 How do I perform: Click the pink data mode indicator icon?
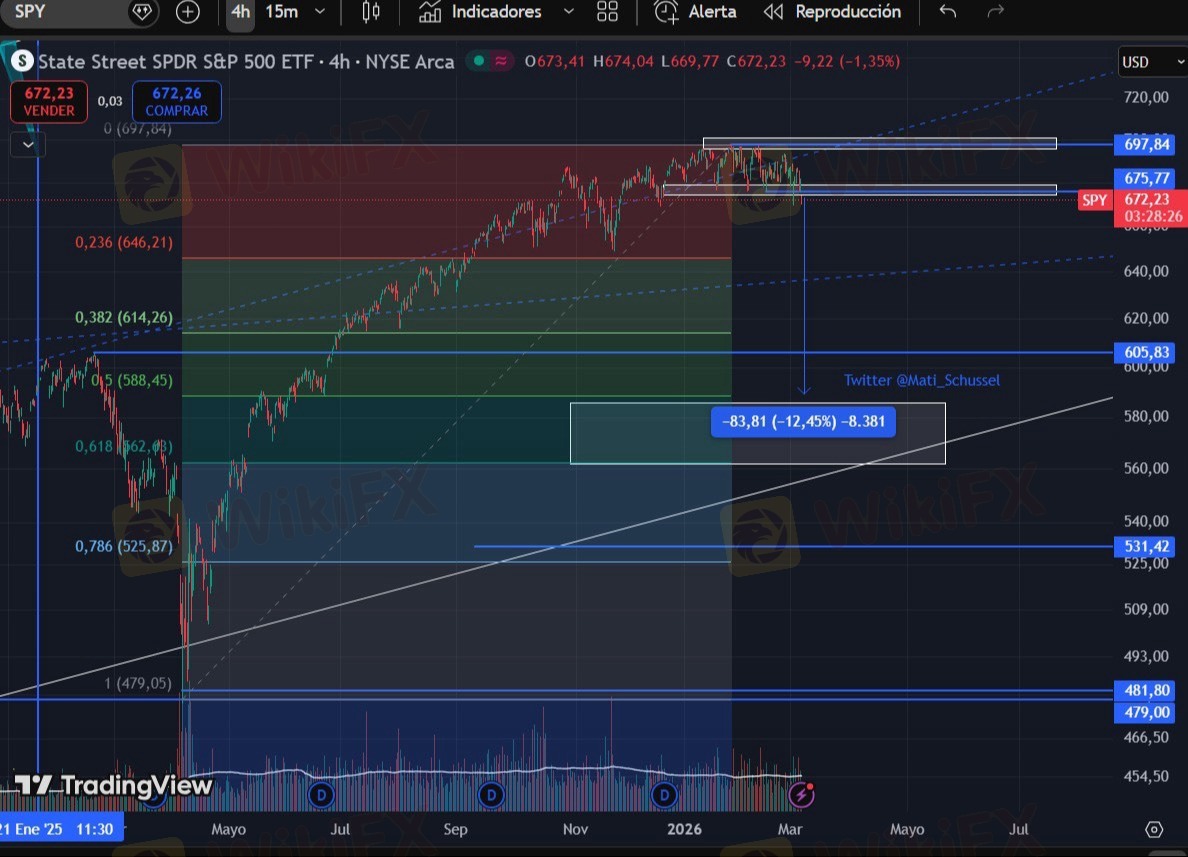501,61
